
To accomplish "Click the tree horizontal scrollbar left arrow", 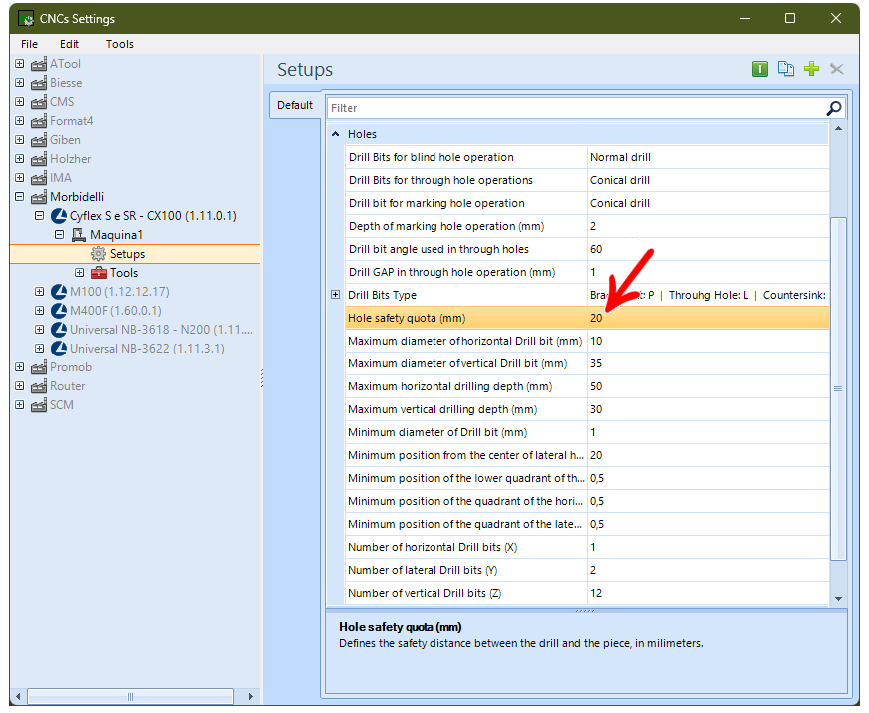I will click(18, 696).
